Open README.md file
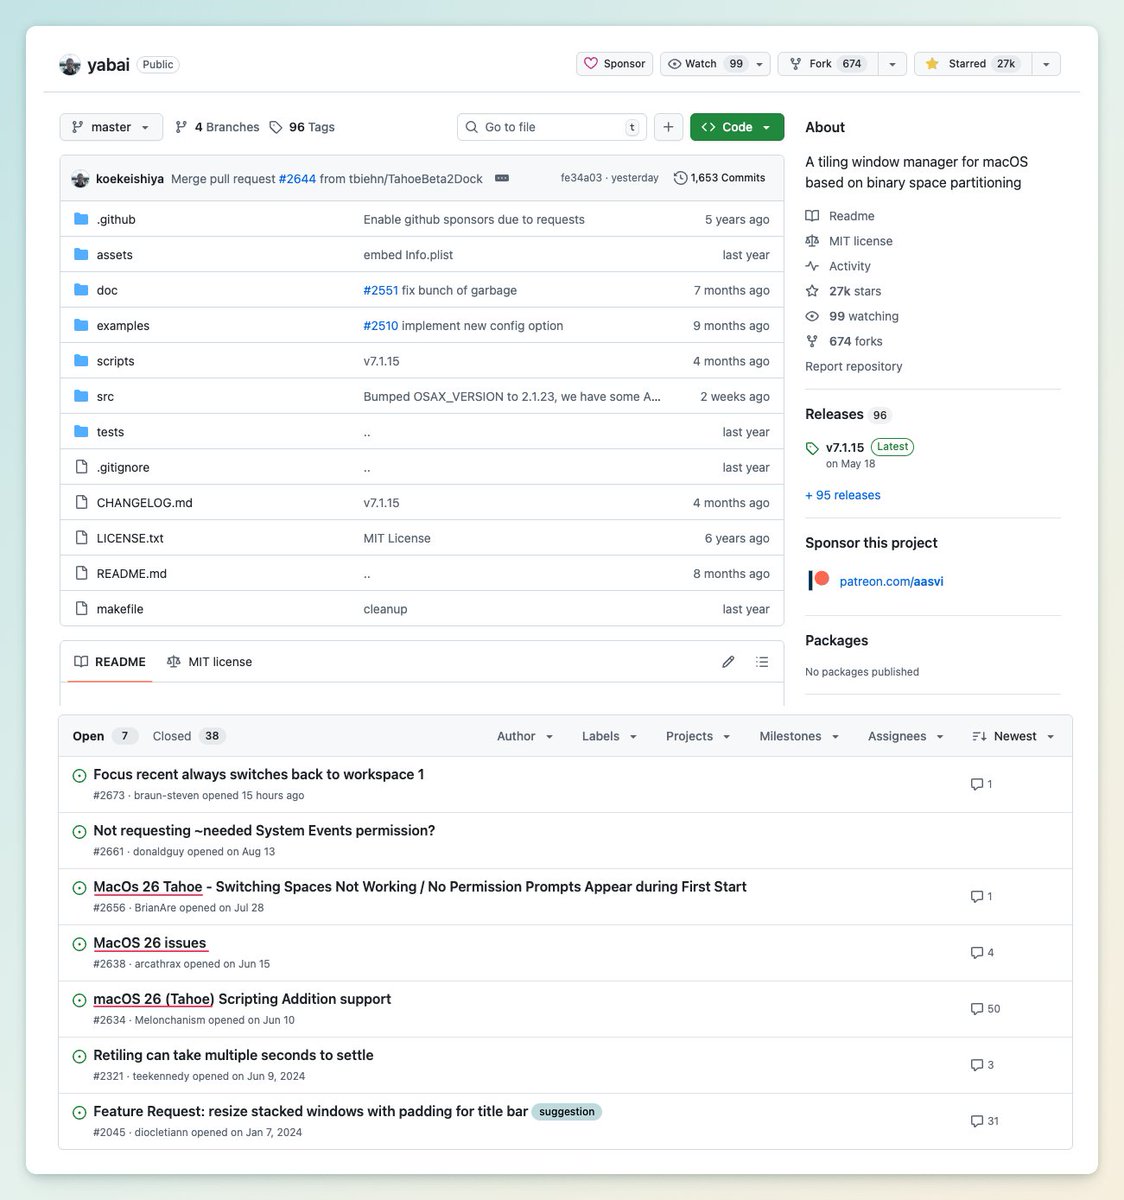The height and width of the screenshot is (1200, 1124). click(131, 574)
